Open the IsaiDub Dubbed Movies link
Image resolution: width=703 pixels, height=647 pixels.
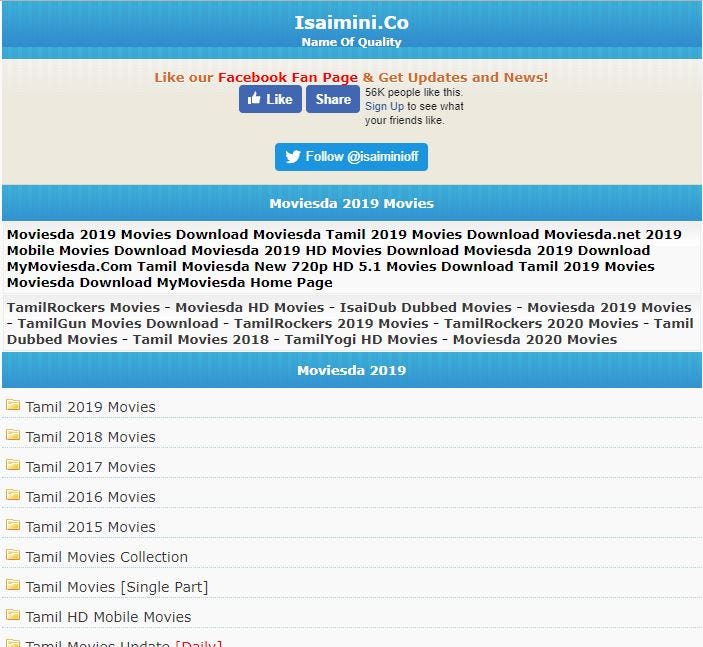(x=425, y=308)
